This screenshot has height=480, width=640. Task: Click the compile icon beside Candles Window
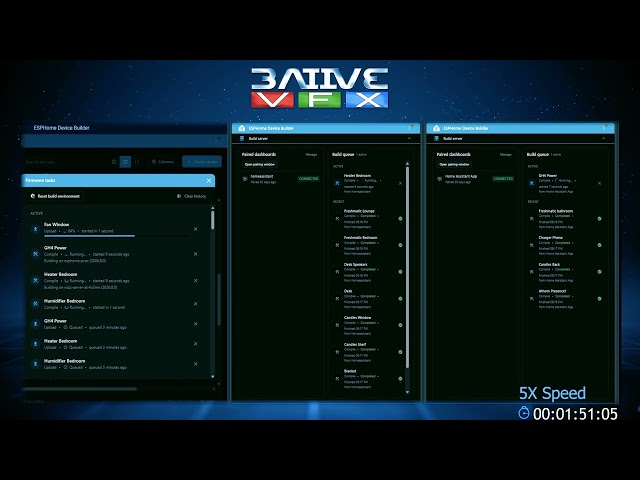pos(337,325)
